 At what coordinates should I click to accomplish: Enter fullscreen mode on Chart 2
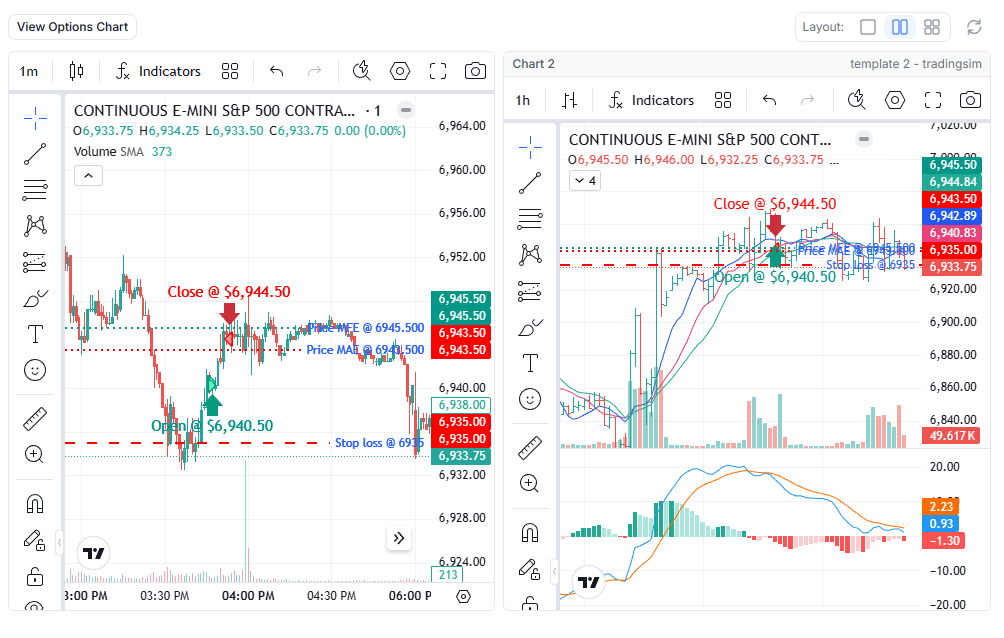click(933, 101)
